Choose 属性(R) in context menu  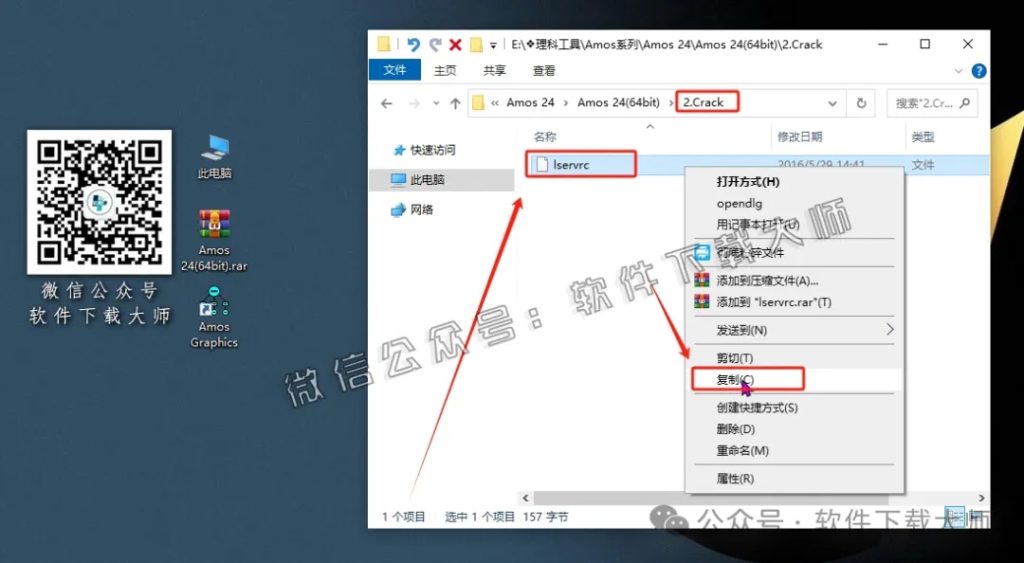(x=794, y=479)
